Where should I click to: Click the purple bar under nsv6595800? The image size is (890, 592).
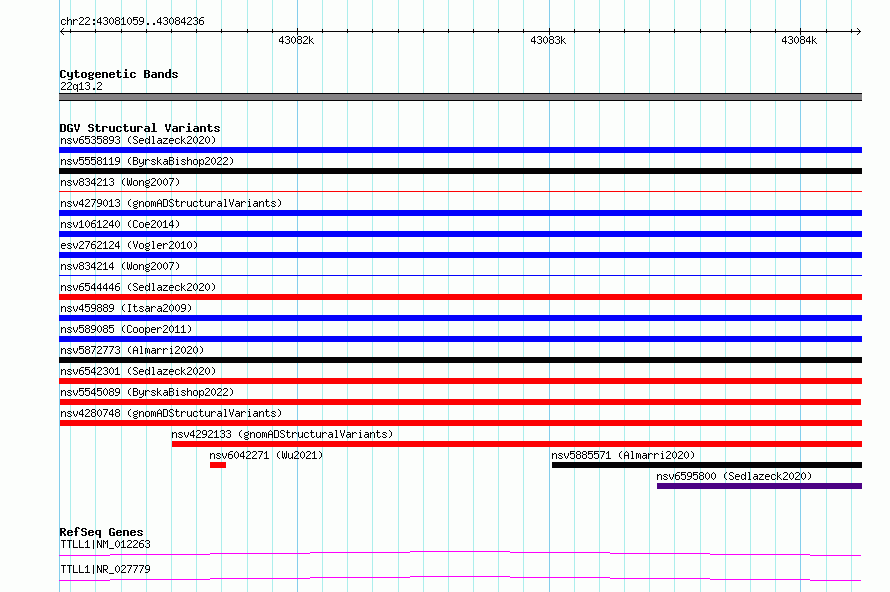pos(759,486)
